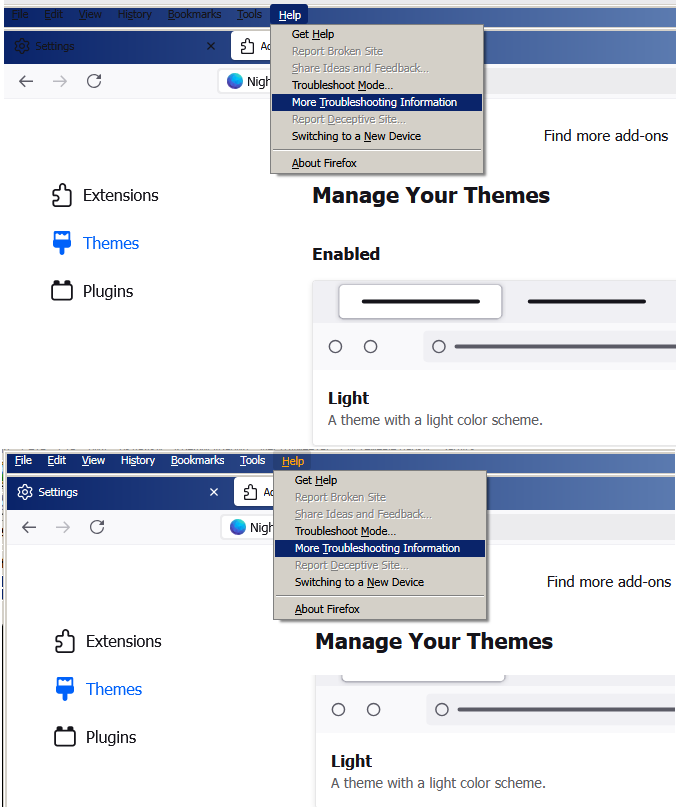Click Find more add-ons text in top screenshot

(x=605, y=136)
